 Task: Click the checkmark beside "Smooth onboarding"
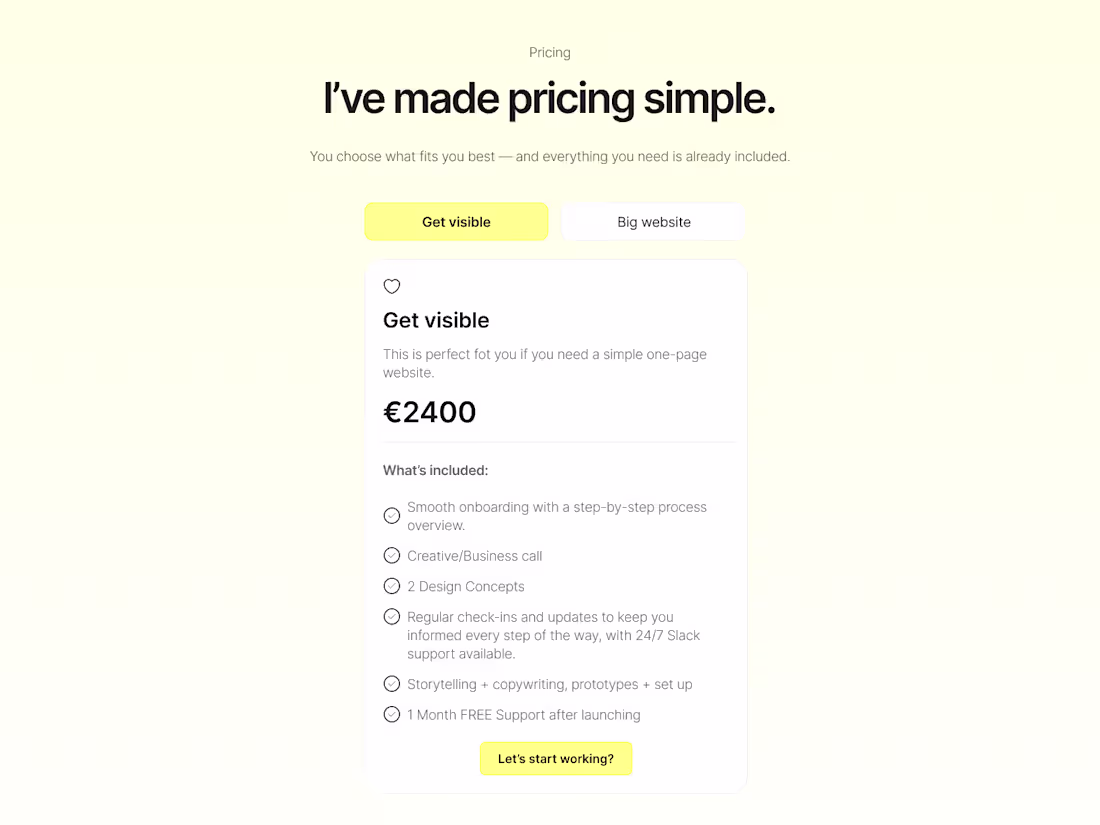tap(391, 515)
